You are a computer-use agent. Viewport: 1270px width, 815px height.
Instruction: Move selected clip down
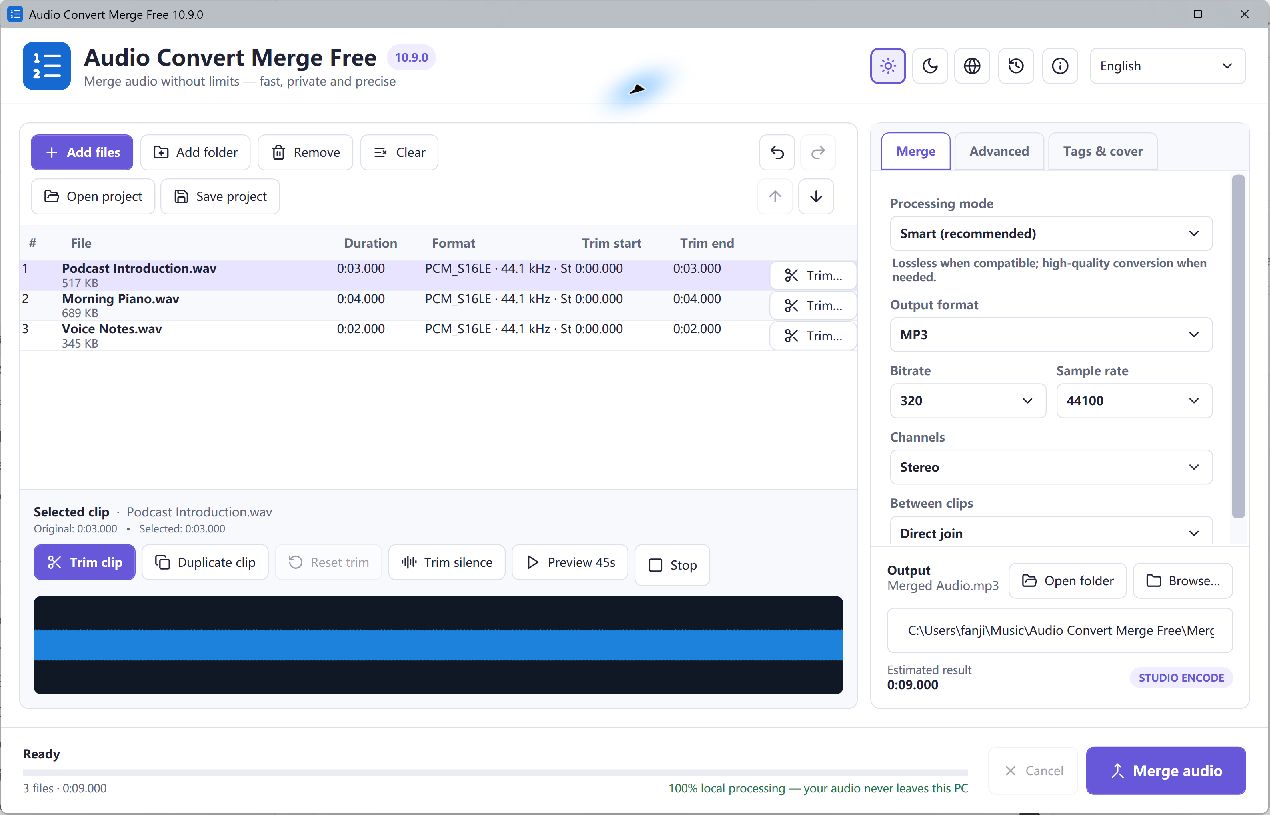pyautogui.click(x=817, y=196)
